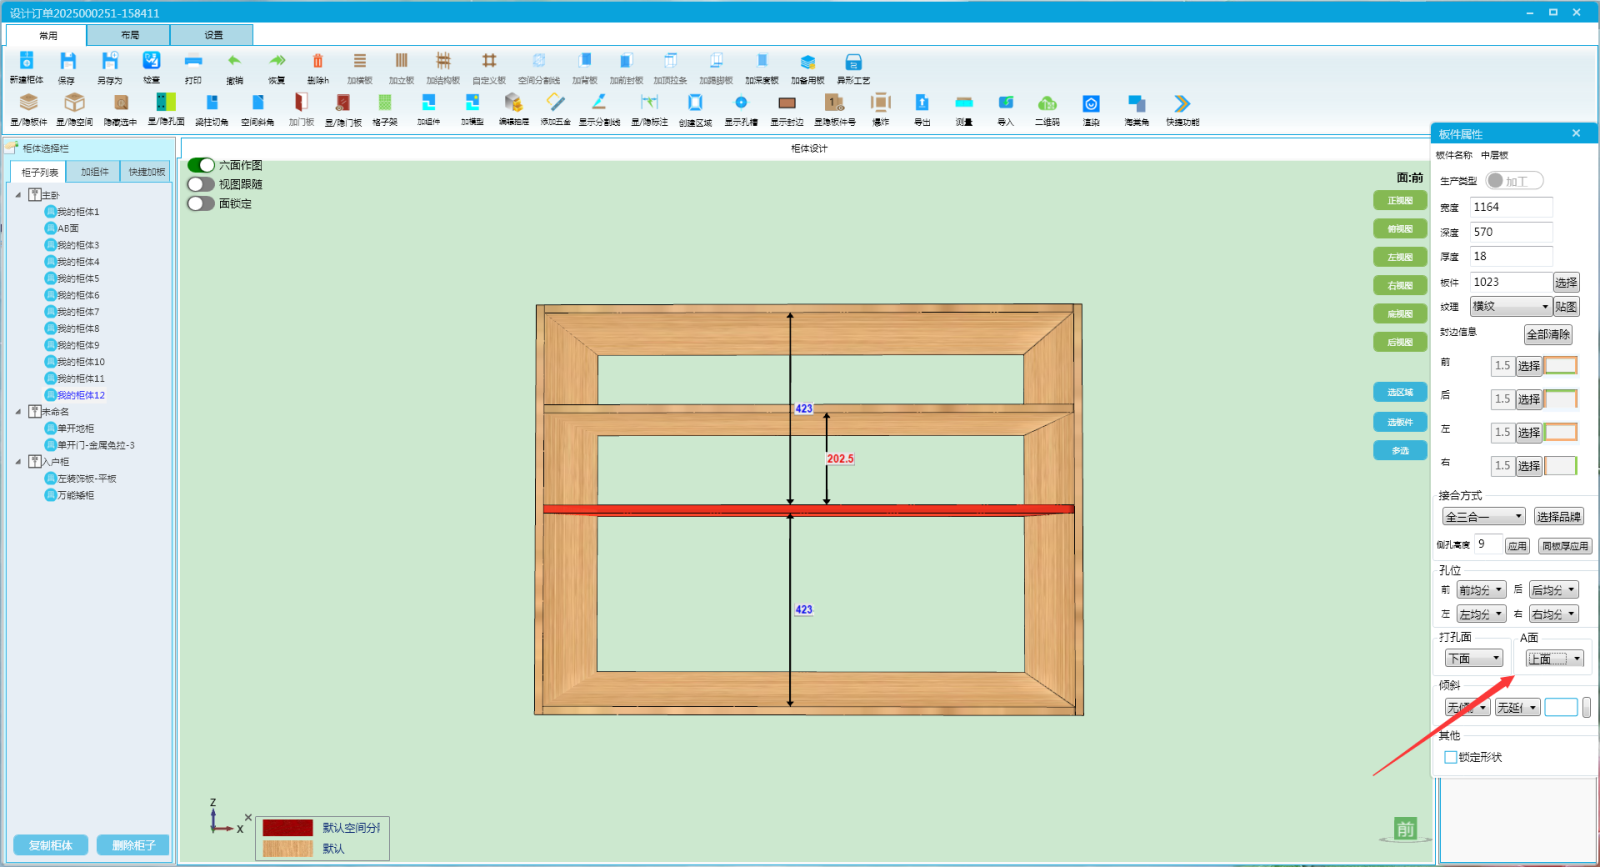Open the 接合方式 dropdown showing 全三合一
Screen dimensions: 1600x867
(1483, 517)
